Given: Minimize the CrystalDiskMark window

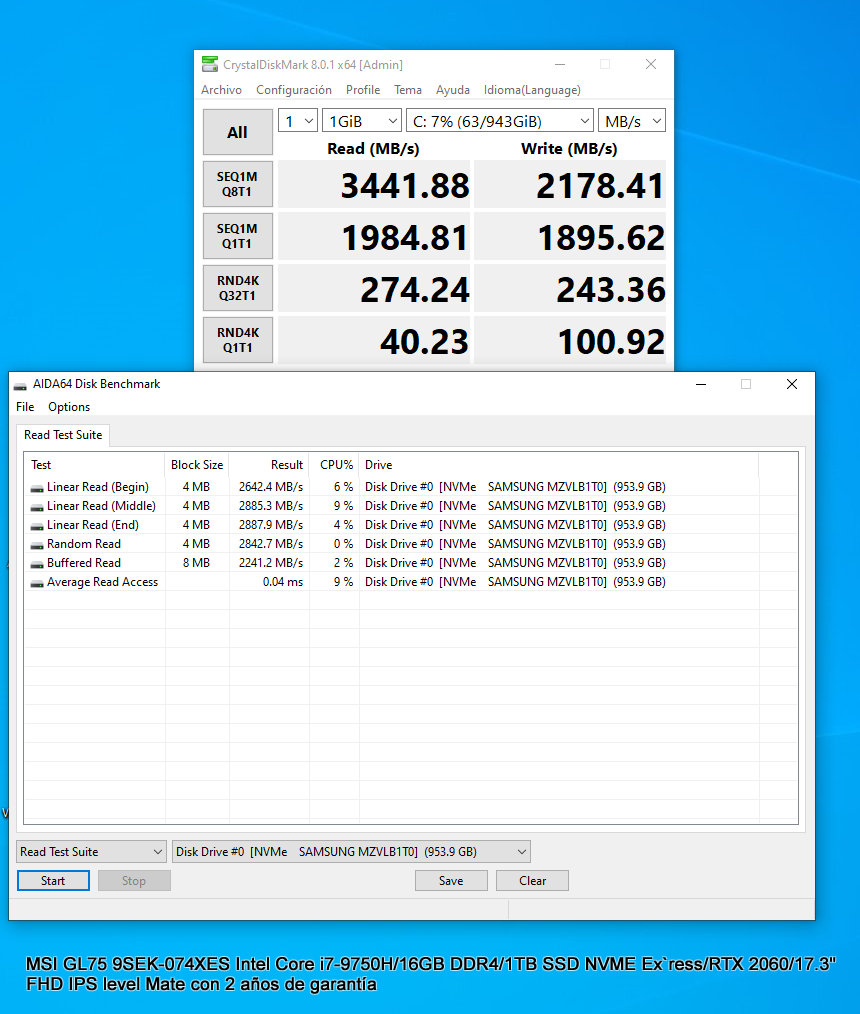Looking at the screenshot, I should coord(560,64).
